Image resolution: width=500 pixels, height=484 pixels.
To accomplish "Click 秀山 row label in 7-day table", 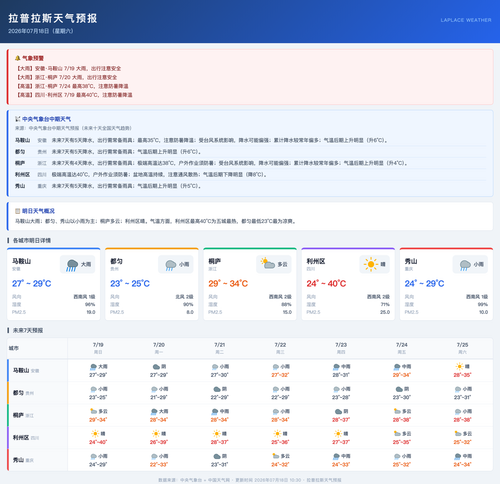I will (x=23, y=460).
